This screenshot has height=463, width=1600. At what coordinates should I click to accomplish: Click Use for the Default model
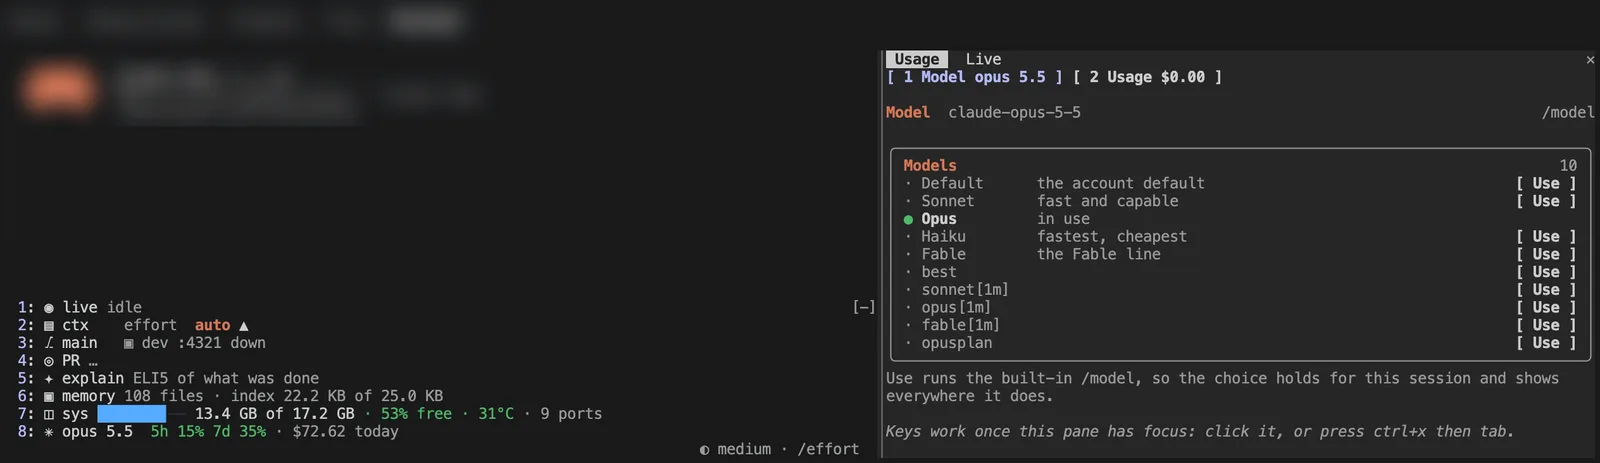coord(1546,183)
